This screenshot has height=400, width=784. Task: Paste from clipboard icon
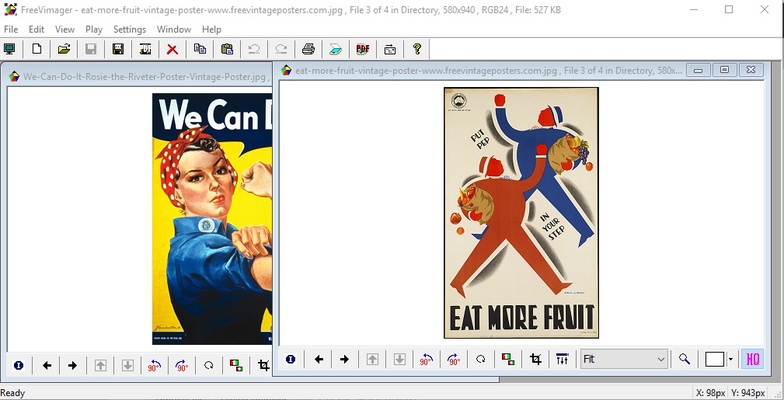[x=226, y=49]
